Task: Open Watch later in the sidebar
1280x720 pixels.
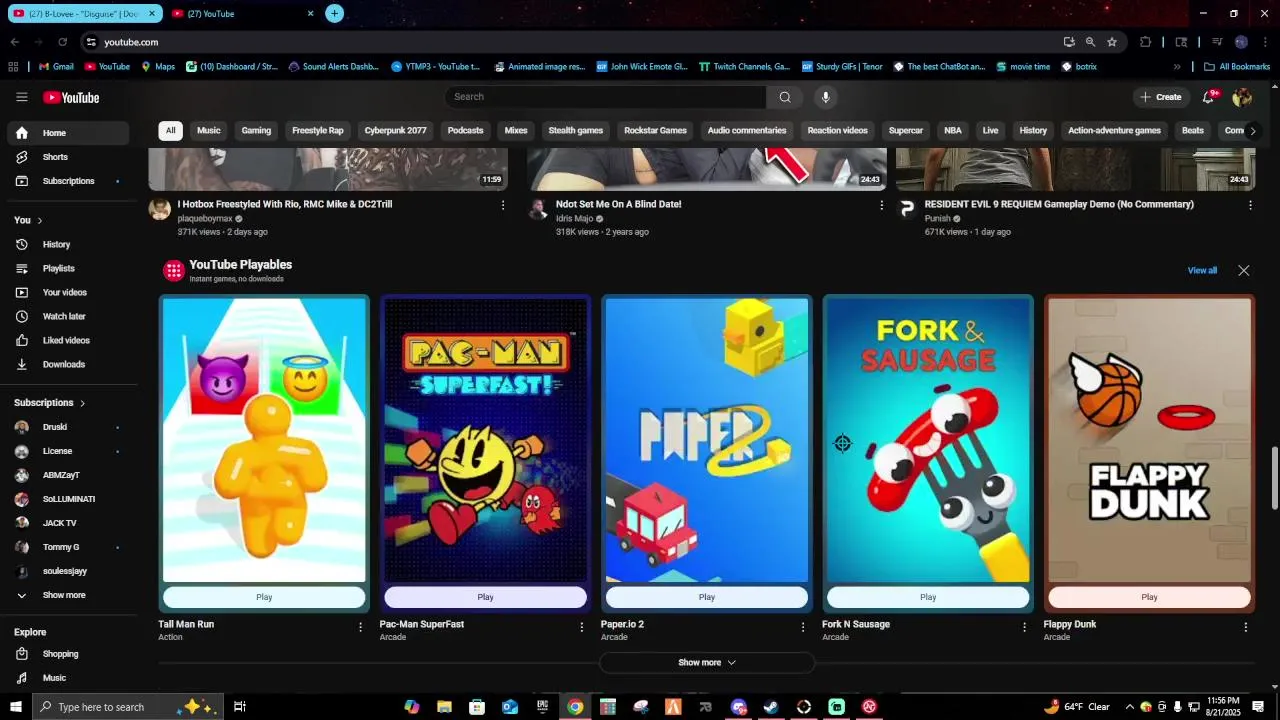Action: (68, 317)
